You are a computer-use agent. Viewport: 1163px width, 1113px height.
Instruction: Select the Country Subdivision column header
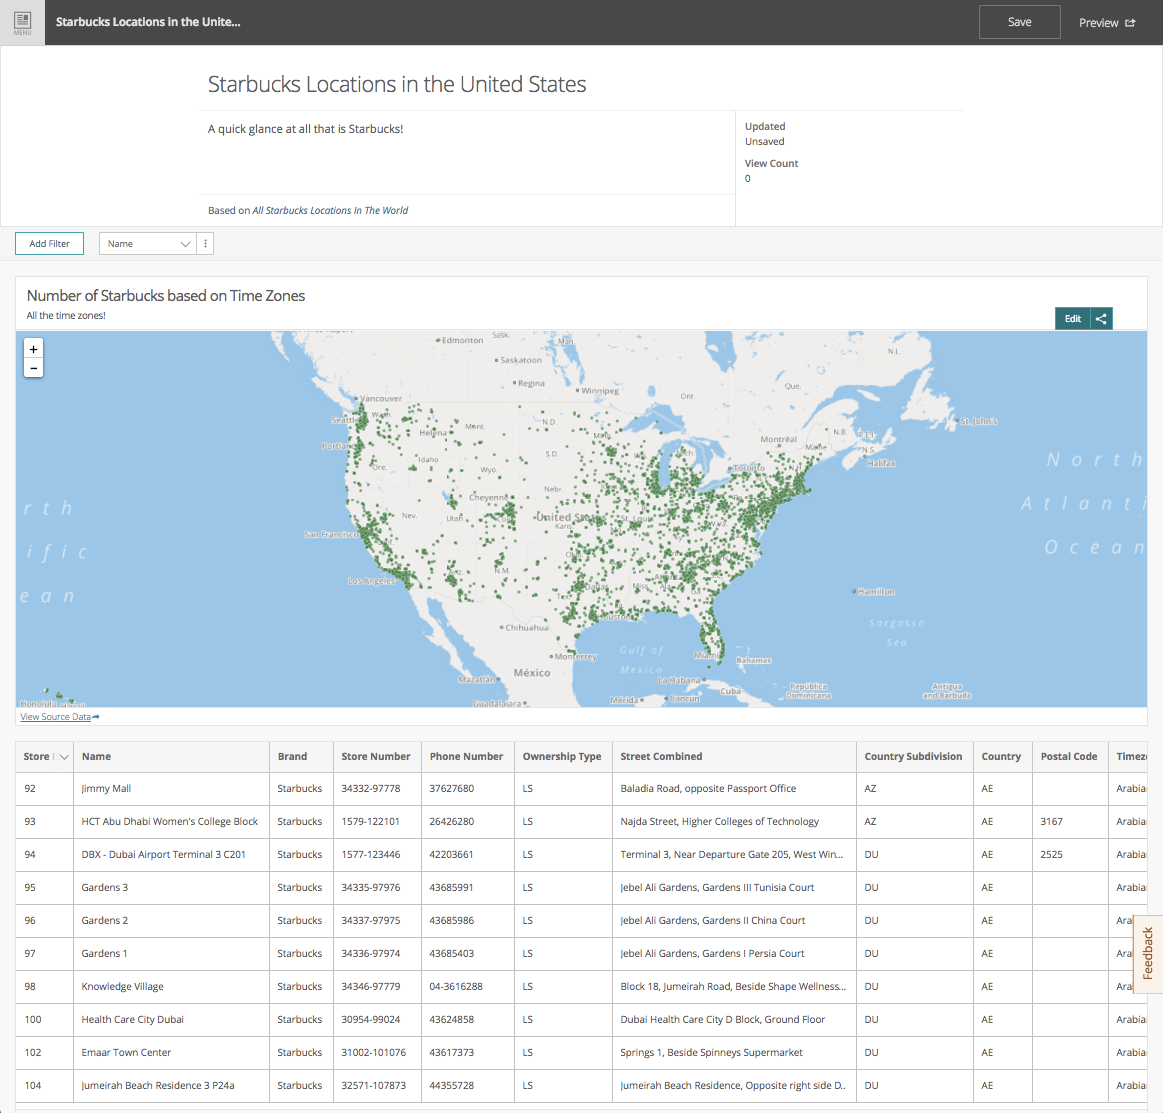pyautogui.click(x=913, y=756)
